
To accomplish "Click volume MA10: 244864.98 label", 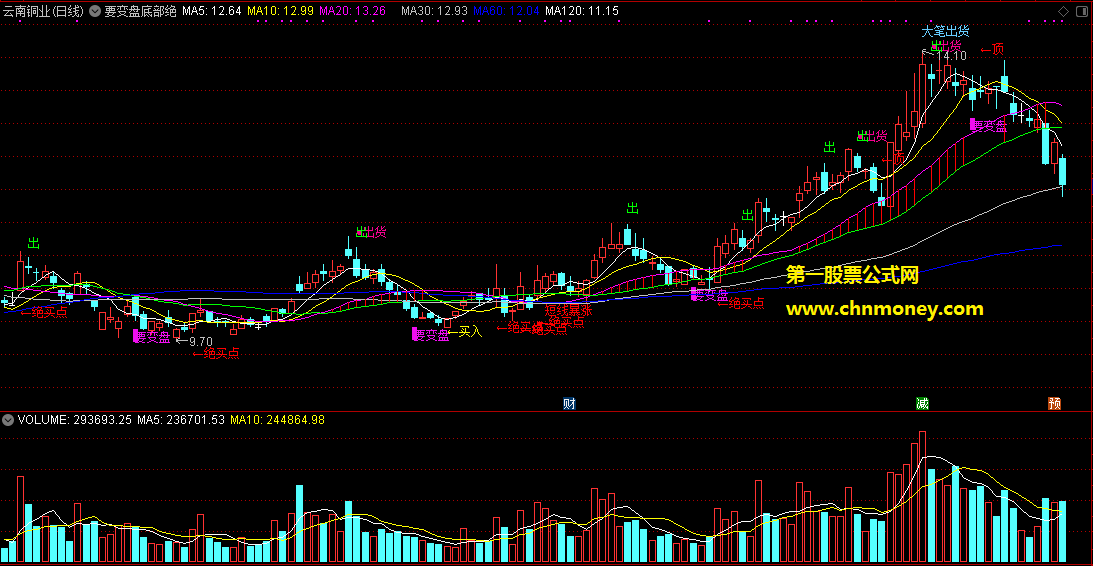I will pyautogui.click(x=277, y=420).
